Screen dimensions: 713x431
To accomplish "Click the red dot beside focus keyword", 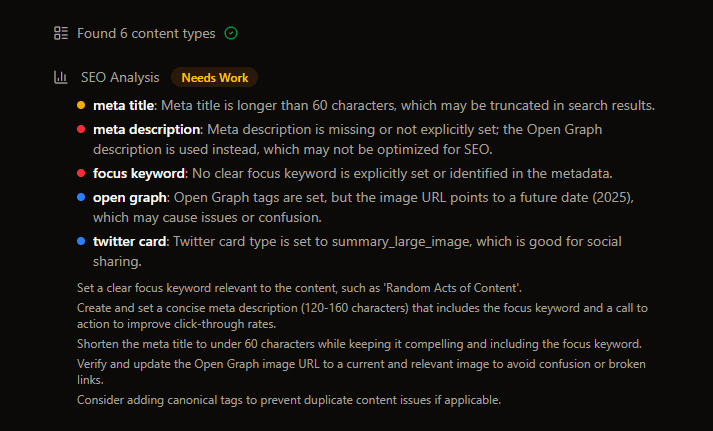I will tap(81, 173).
